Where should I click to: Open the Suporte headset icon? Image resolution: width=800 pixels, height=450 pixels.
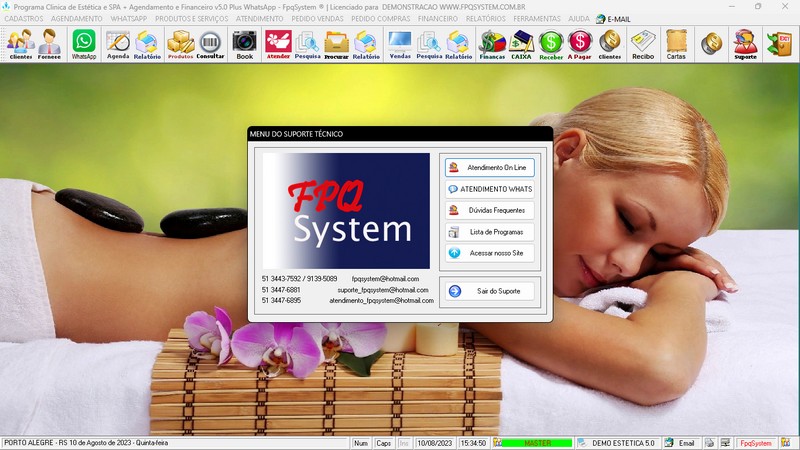point(745,44)
